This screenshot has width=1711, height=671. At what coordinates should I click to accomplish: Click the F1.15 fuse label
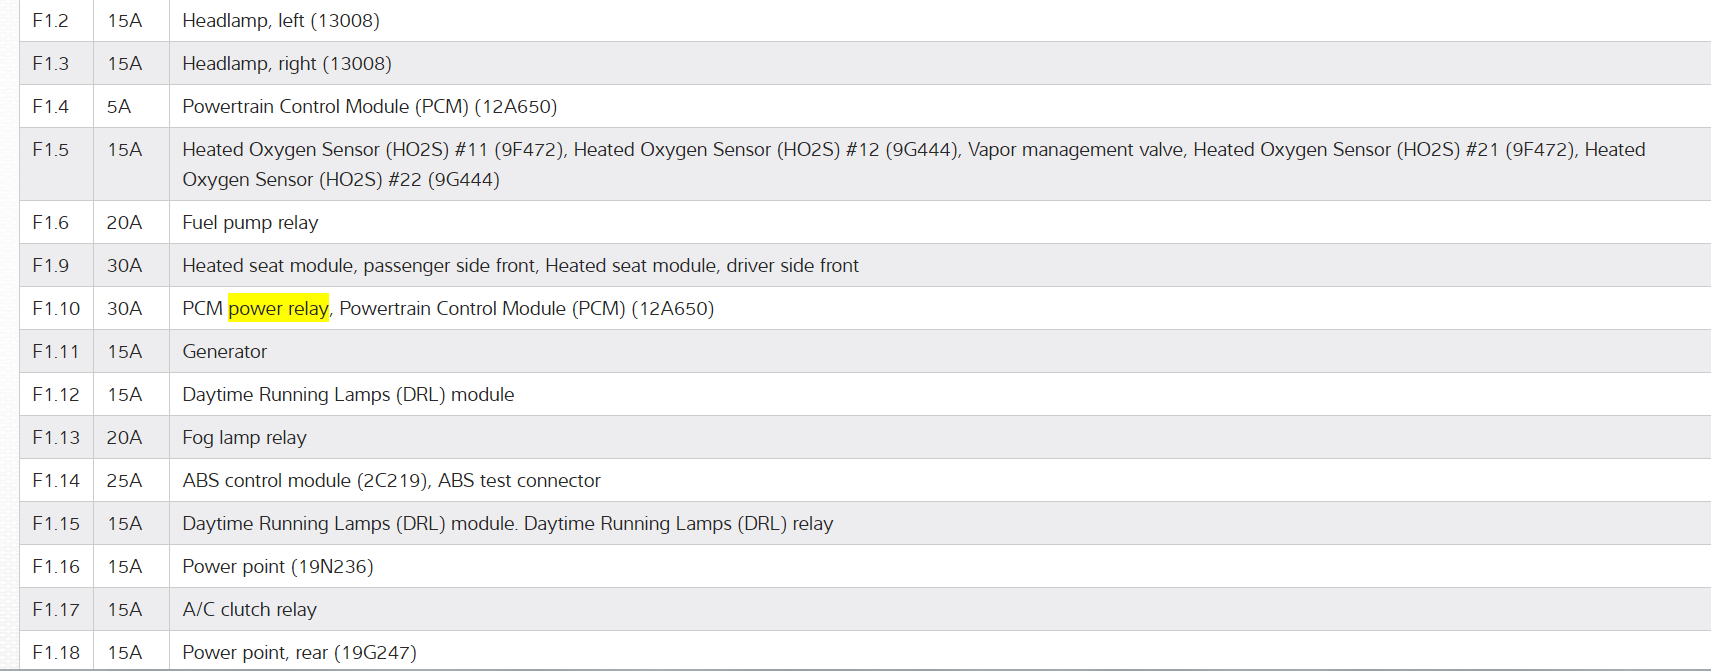[56, 524]
